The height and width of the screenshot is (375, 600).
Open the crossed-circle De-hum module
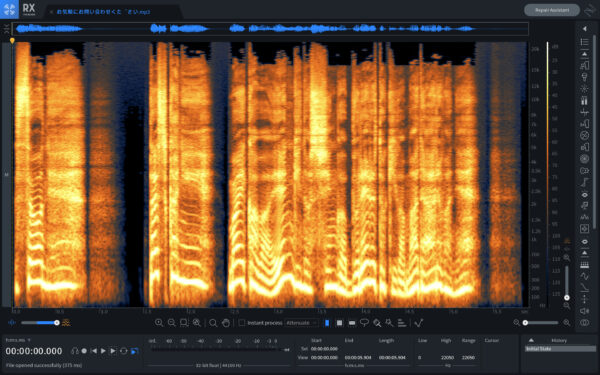tap(584, 135)
